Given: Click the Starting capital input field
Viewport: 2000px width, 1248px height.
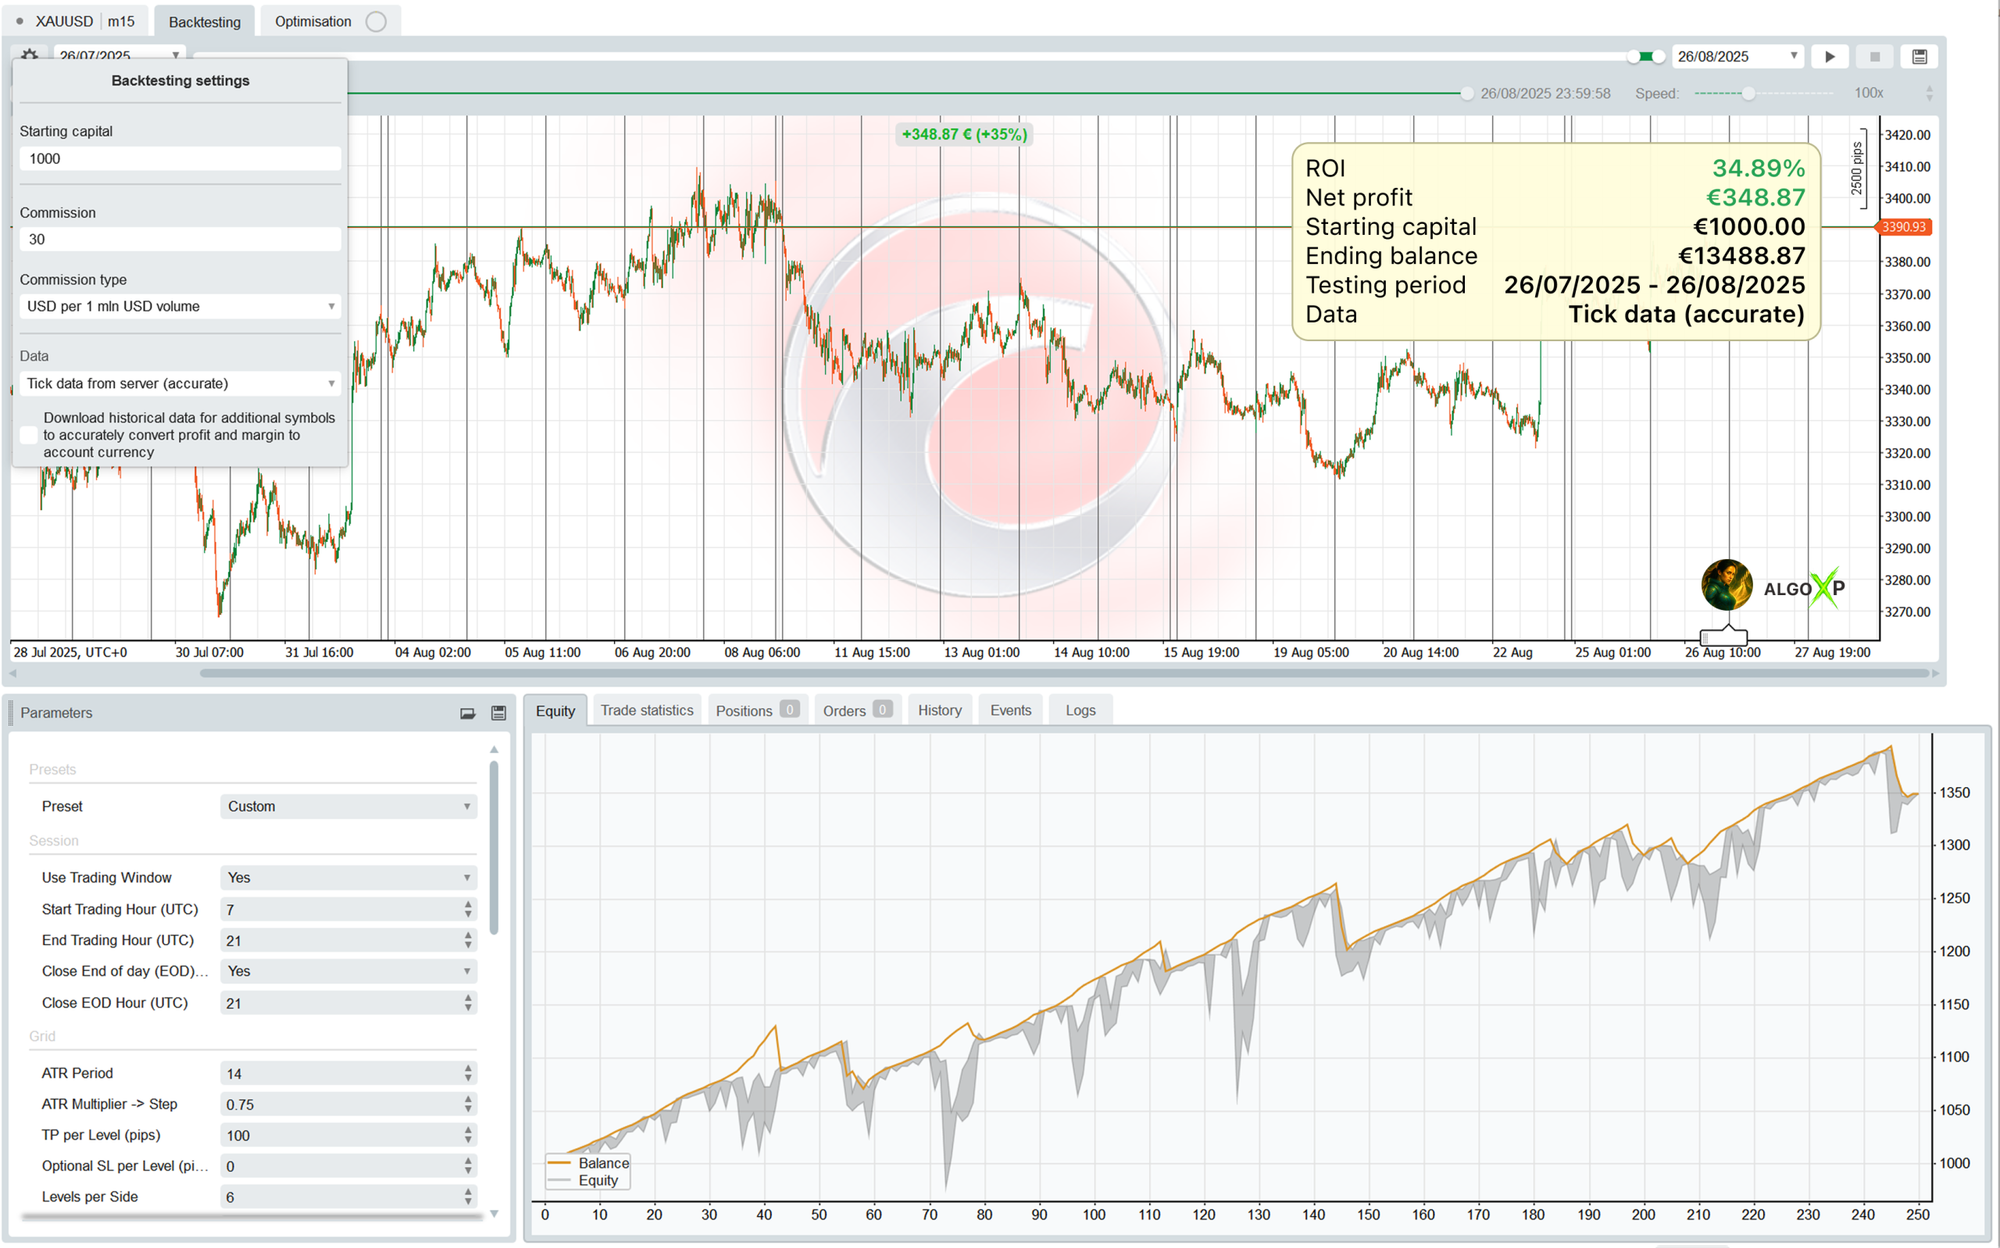Looking at the screenshot, I should tap(180, 158).
